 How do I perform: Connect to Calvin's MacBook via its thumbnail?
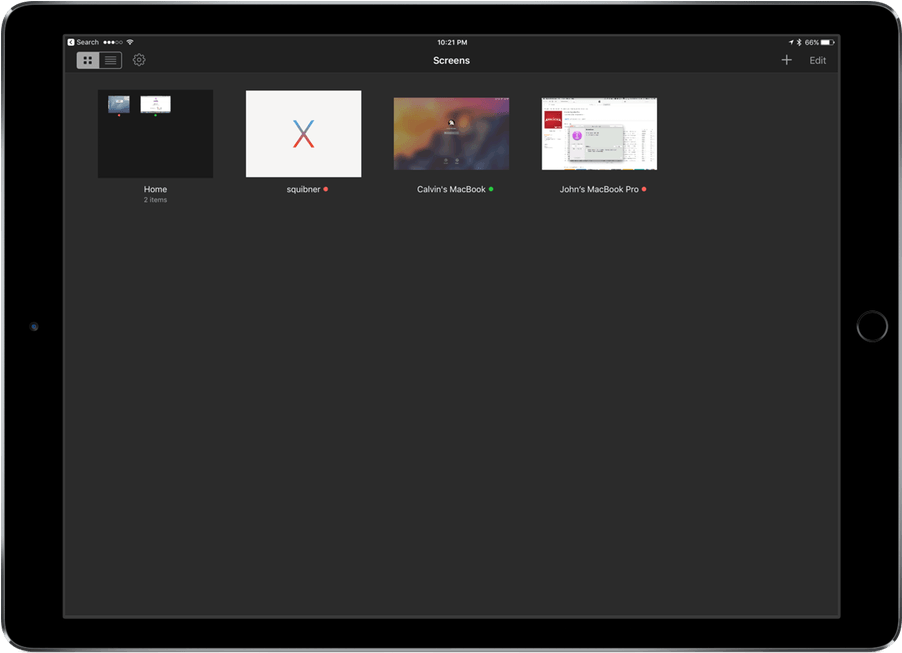click(x=450, y=133)
